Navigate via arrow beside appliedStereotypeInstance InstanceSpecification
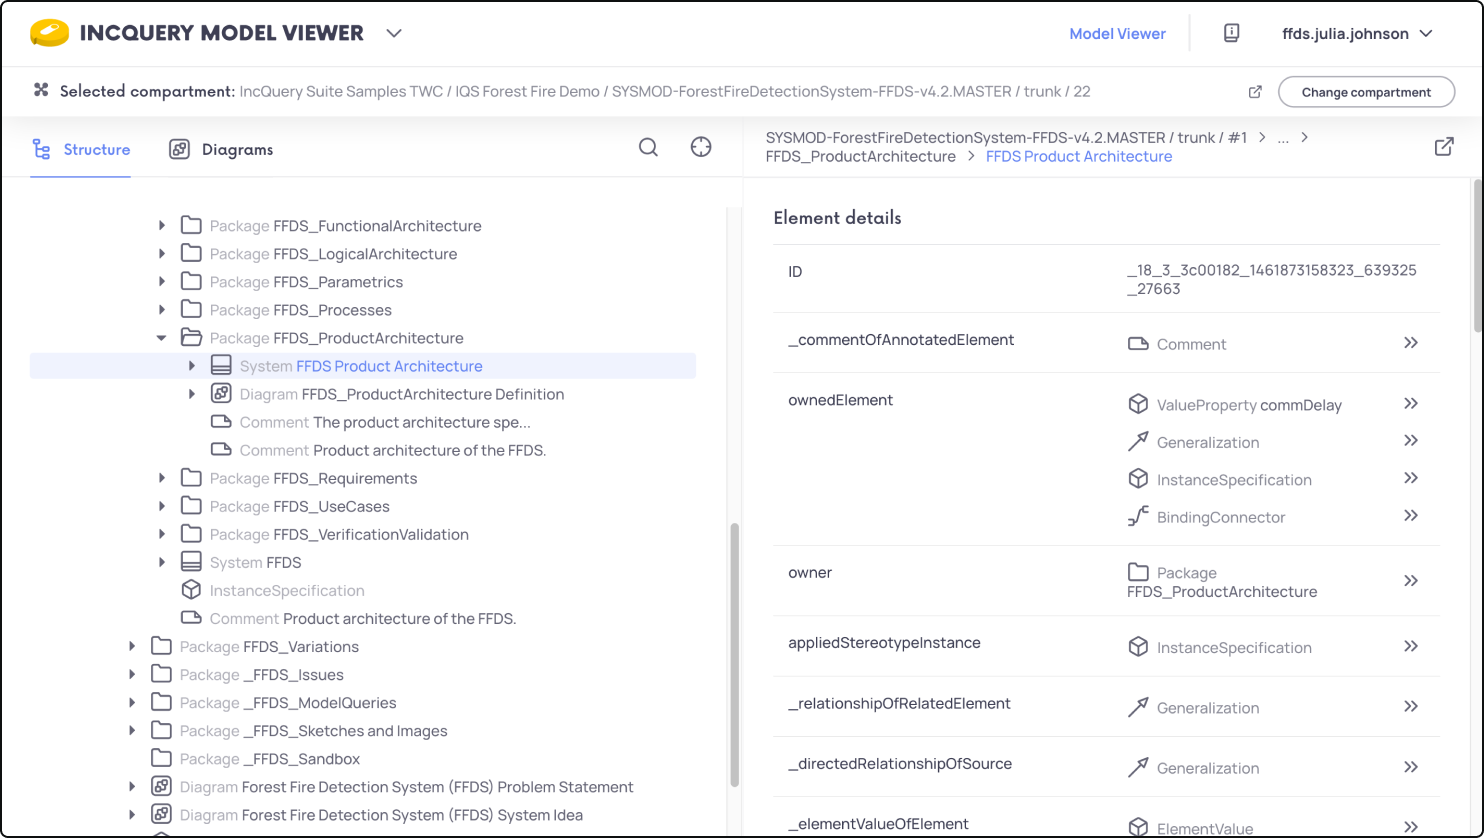 pyautogui.click(x=1411, y=647)
